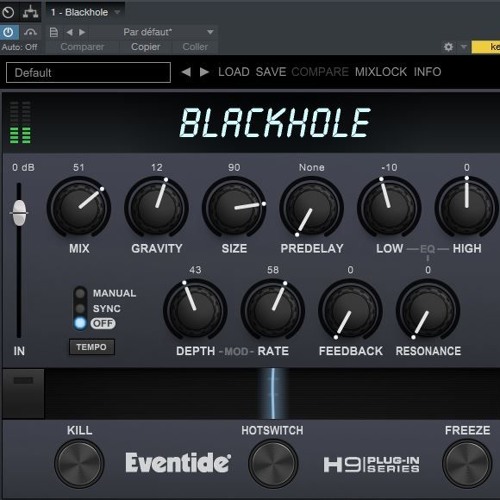Image resolution: width=500 pixels, height=500 pixels.
Task: Click the yellow 'ke' button
Action: tap(486, 47)
